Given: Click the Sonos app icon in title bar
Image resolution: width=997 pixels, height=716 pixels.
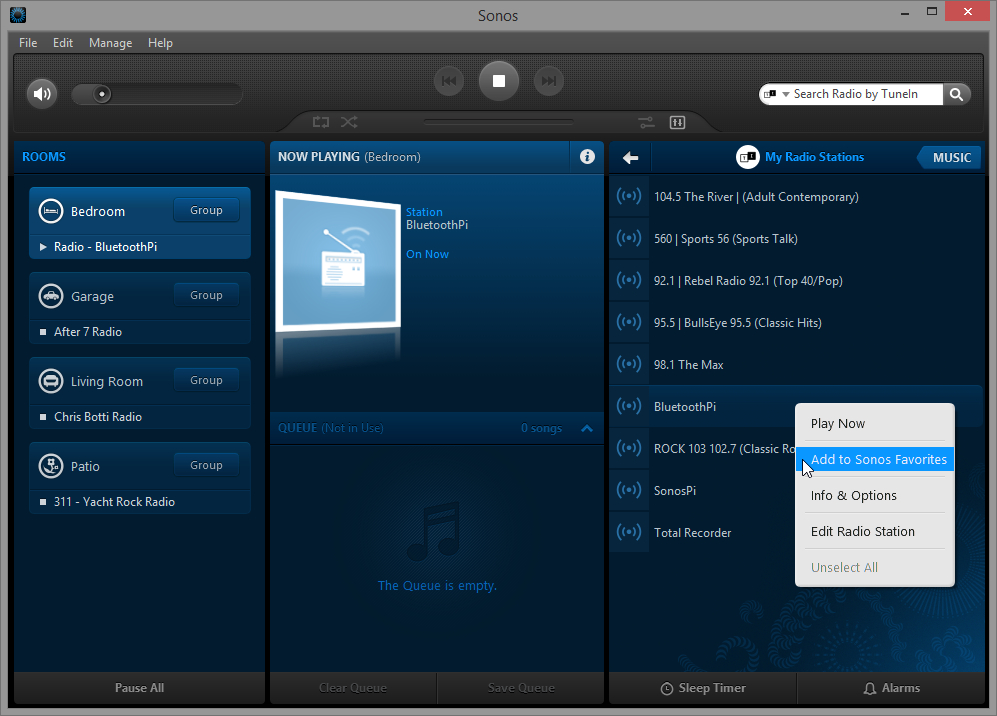Looking at the screenshot, I should click(x=18, y=15).
